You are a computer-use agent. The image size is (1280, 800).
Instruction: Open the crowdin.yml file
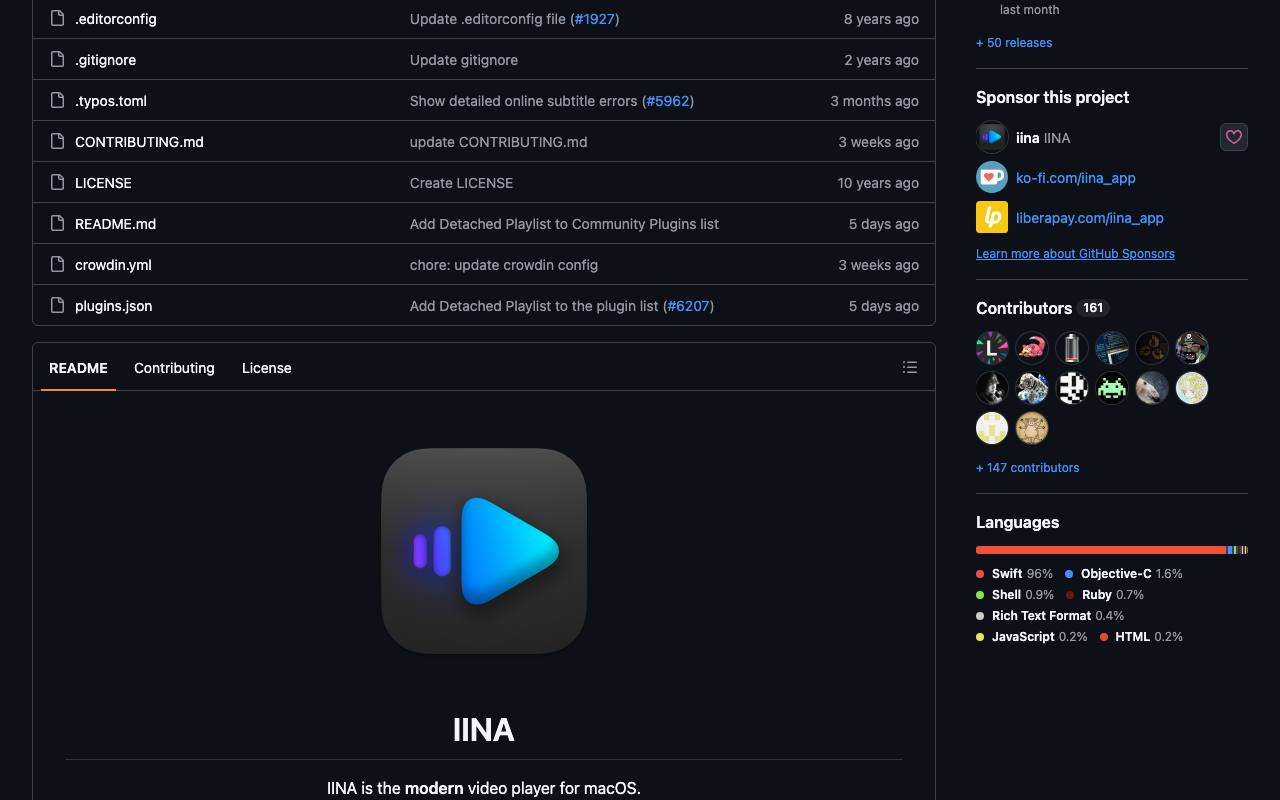point(113,264)
